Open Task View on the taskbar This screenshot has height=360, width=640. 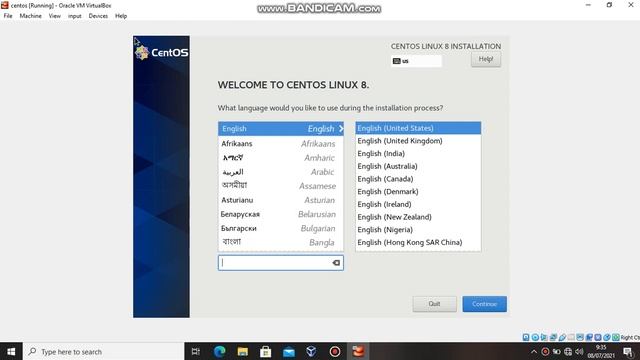click(x=196, y=351)
